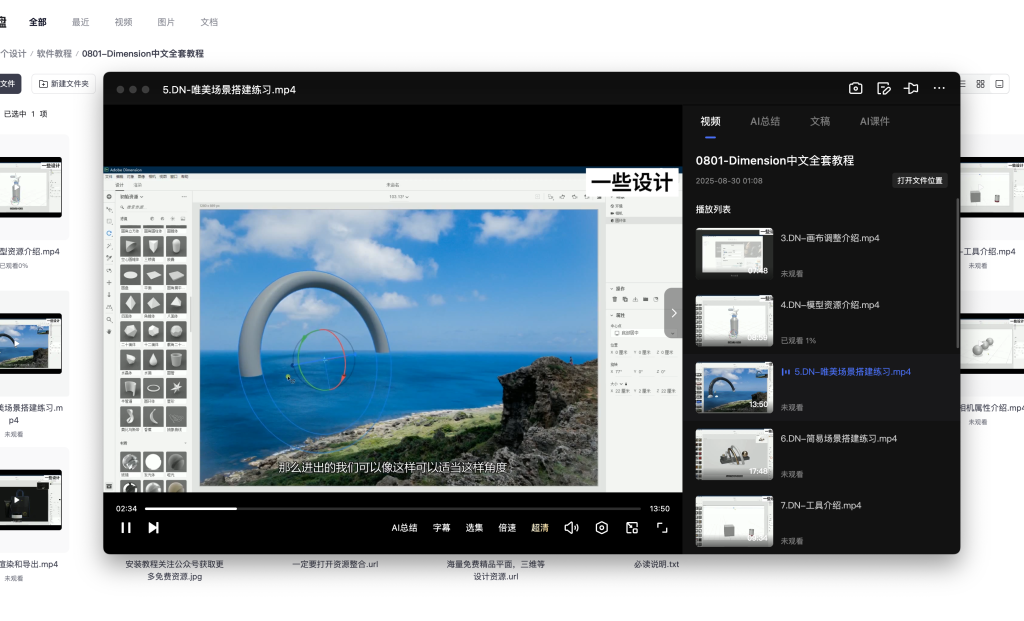Switch to the AI总结 side panel tab

765,121
